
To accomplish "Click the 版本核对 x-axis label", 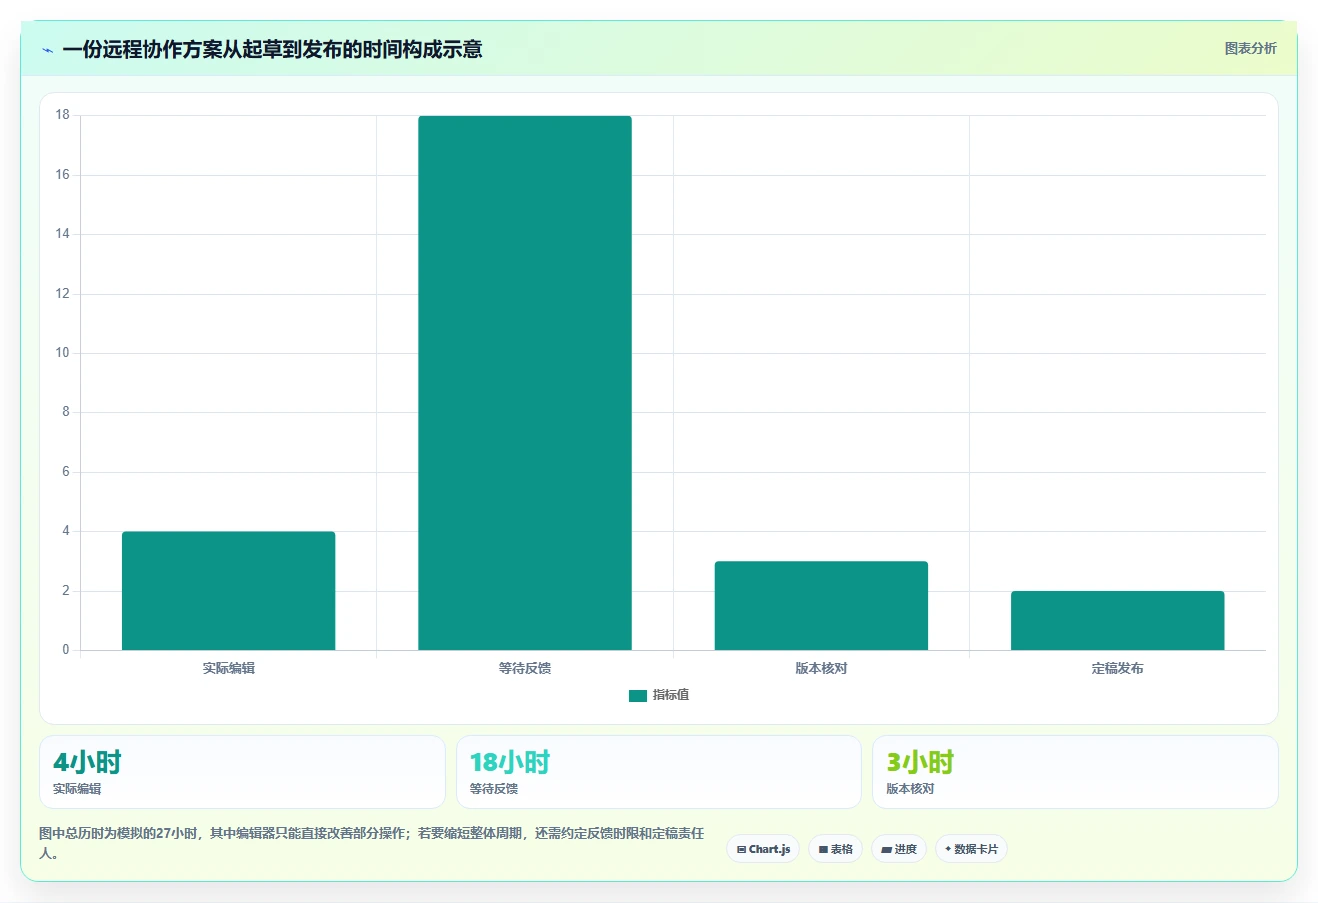I will tap(821, 668).
